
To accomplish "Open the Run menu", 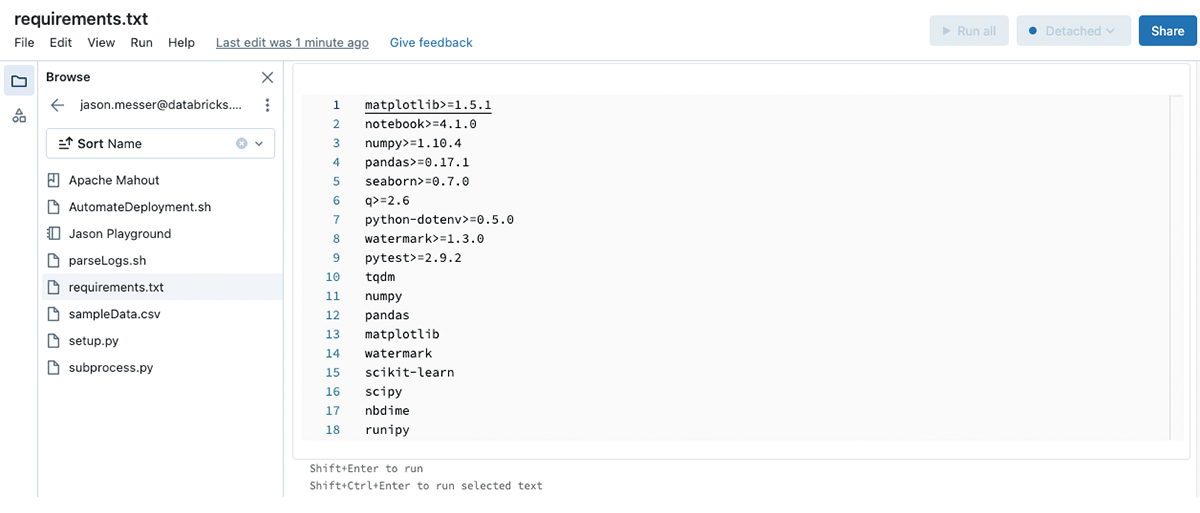I will [x=141, y=43].
